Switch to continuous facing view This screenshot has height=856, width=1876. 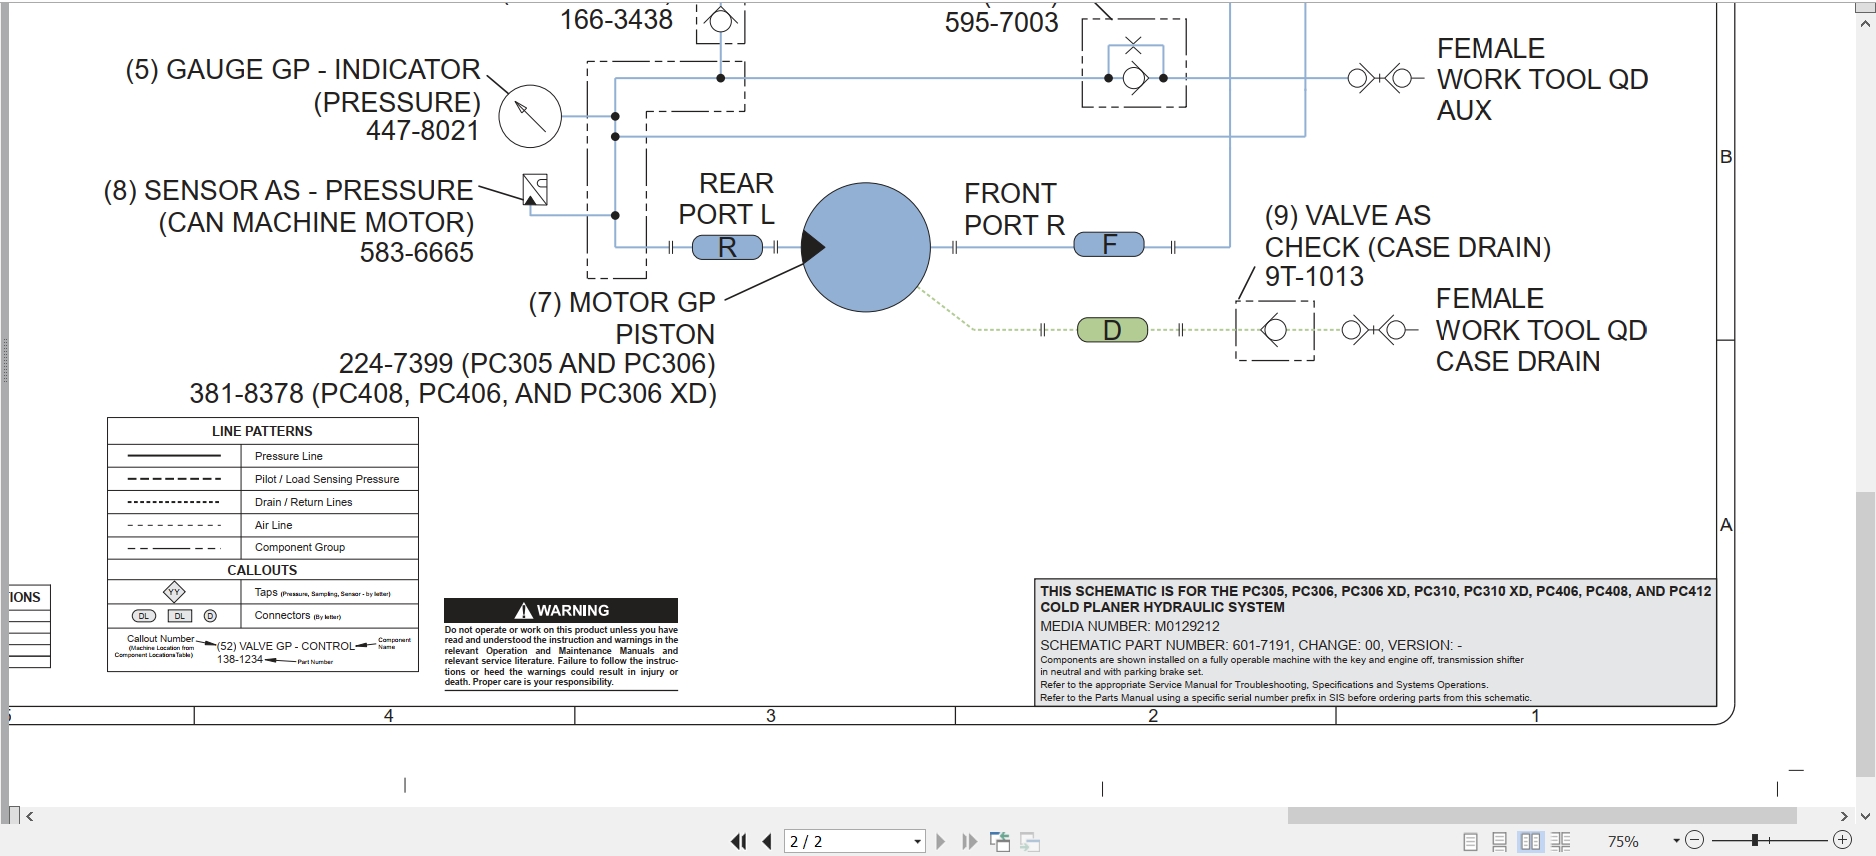click(1560, 842)
